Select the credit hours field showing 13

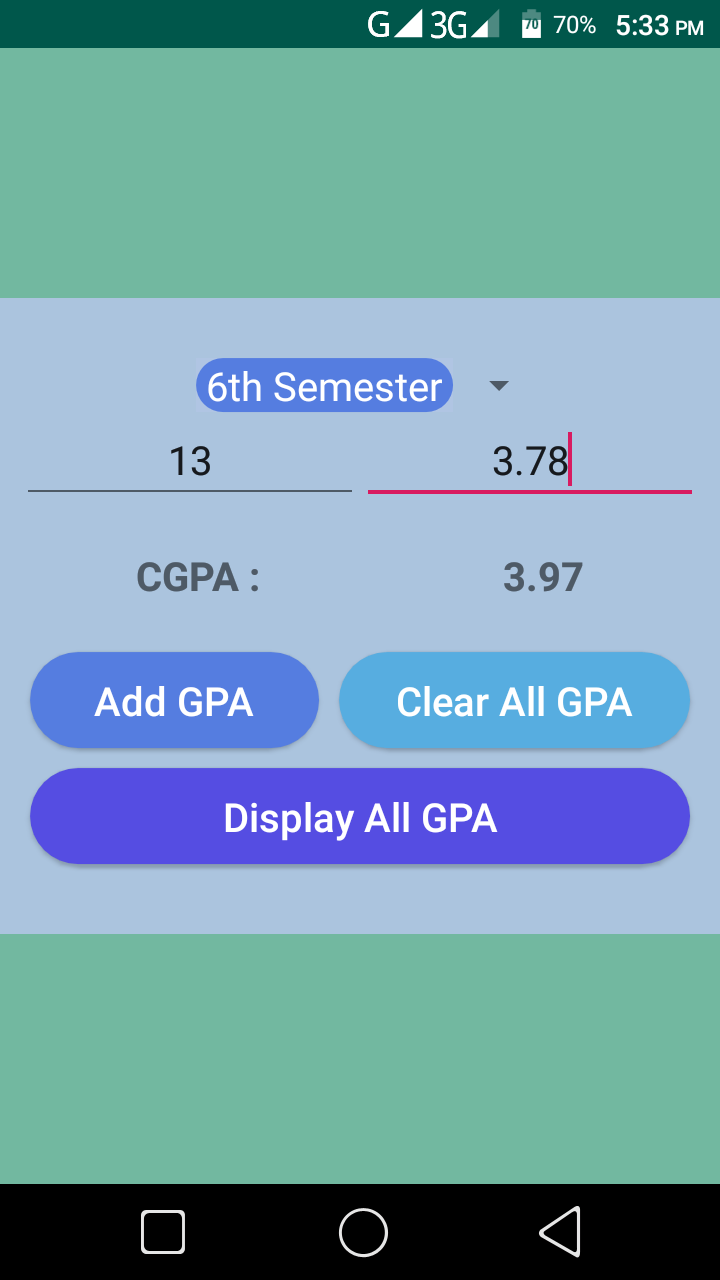pos(190,461)
